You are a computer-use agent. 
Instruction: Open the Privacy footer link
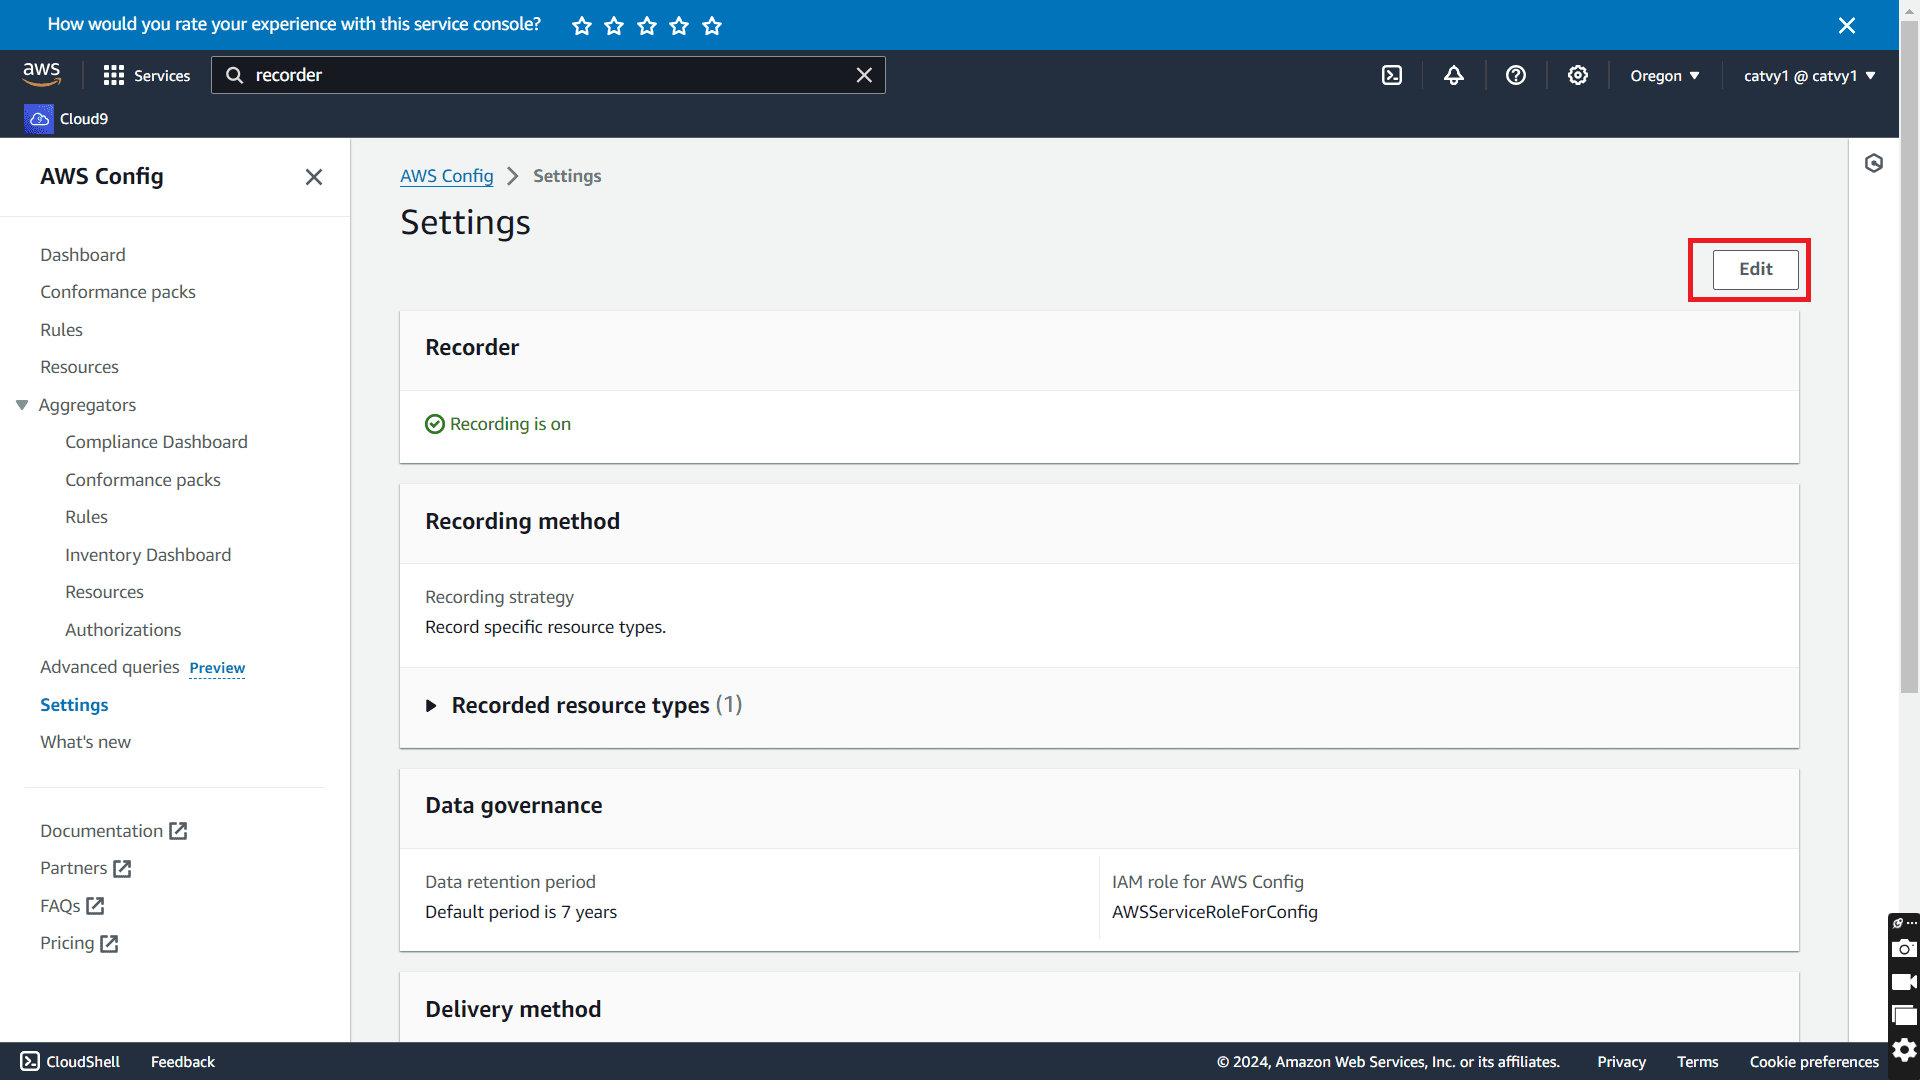point(1621,1061)
